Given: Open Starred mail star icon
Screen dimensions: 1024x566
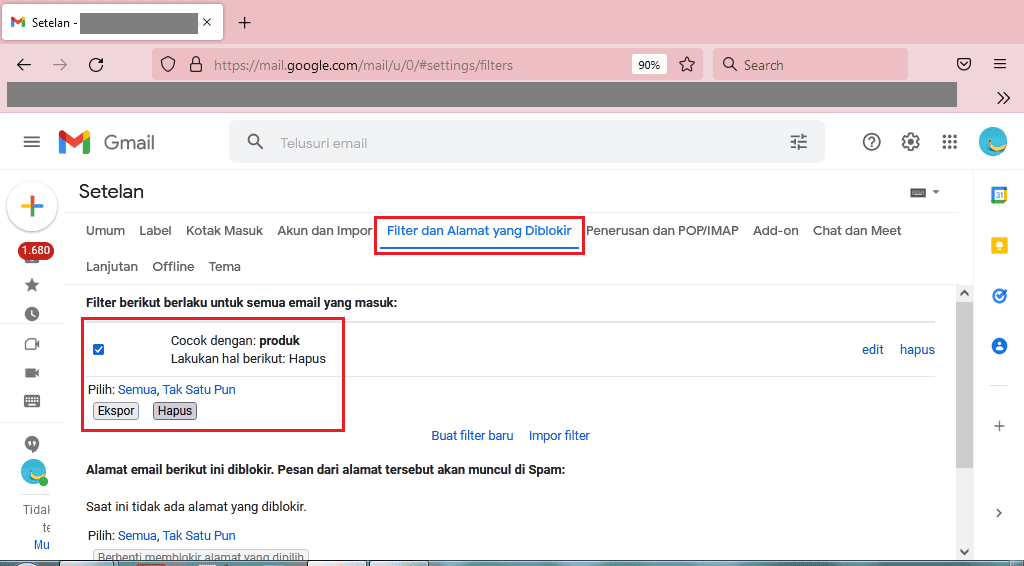Looking at the screenshot, I should [x=31, y=285].
